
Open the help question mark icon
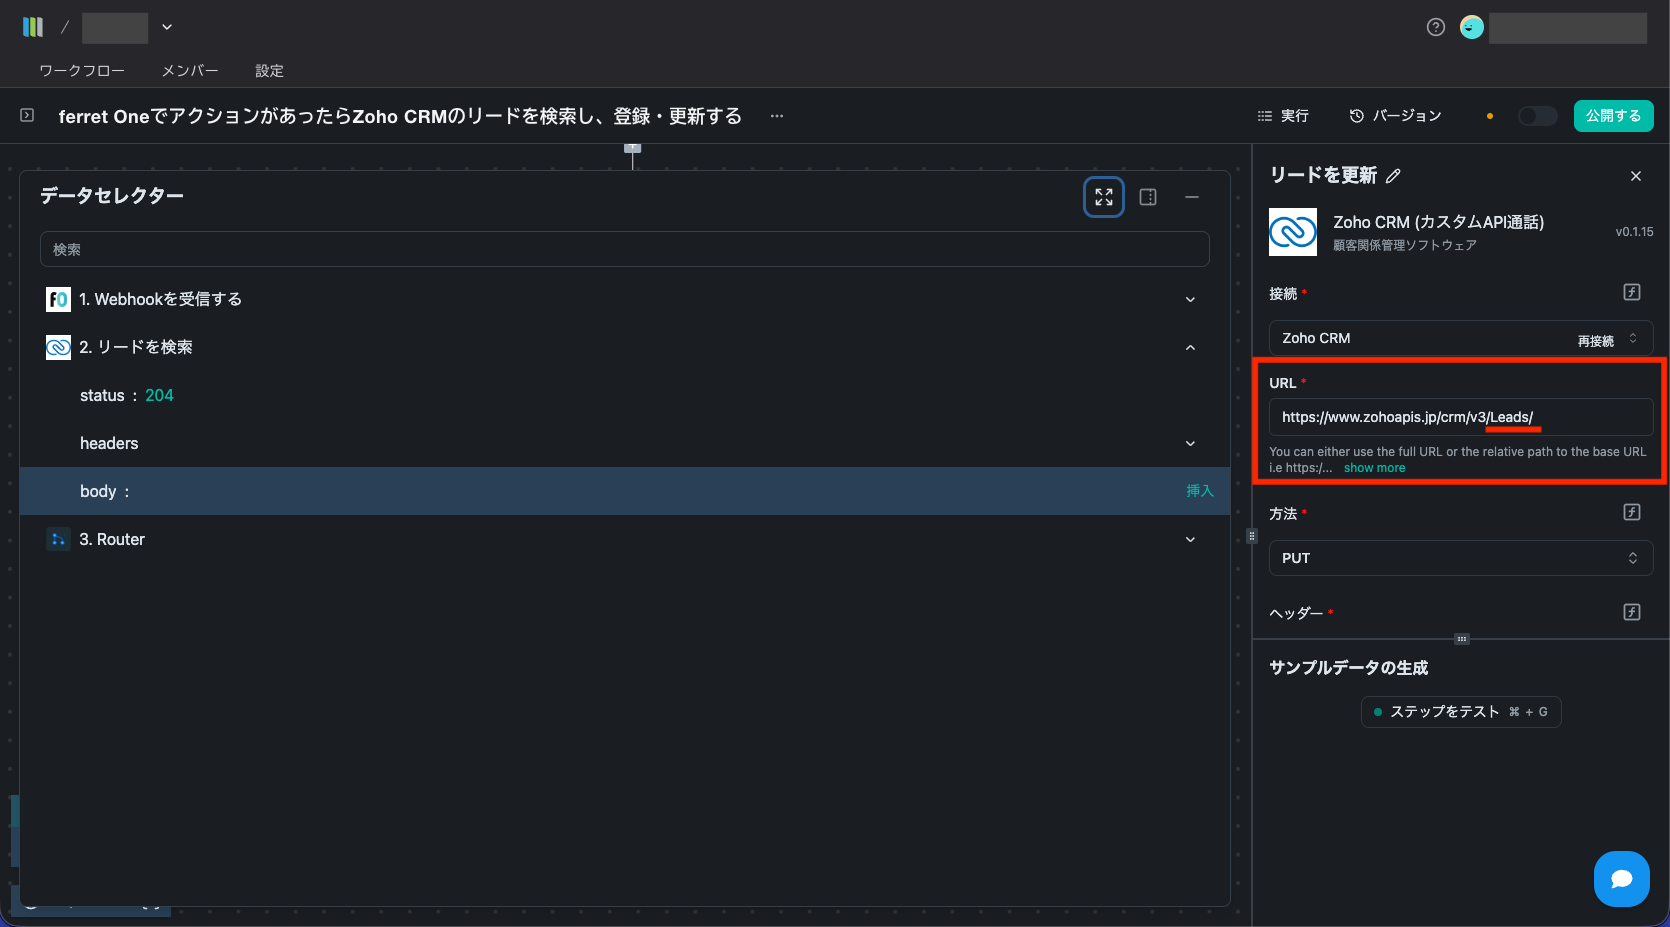(x=1436, y=27)
